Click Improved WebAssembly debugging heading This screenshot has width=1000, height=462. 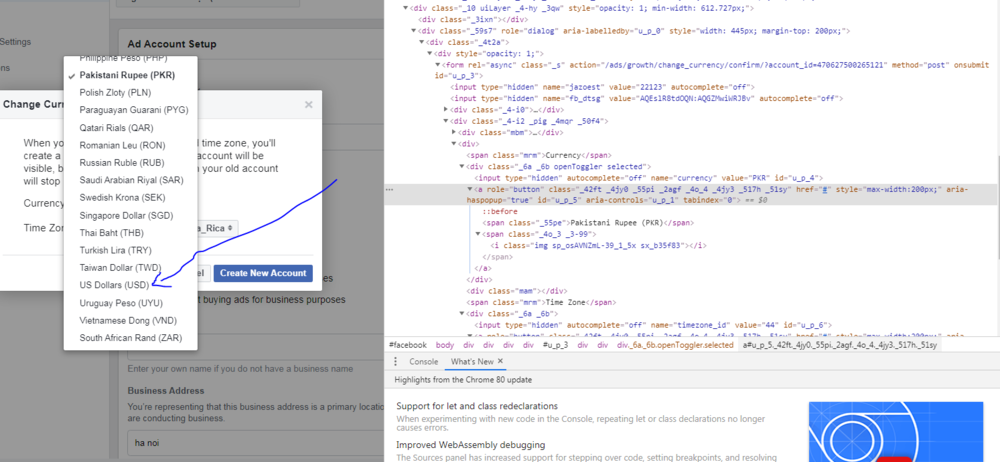[x=470, y=444]
